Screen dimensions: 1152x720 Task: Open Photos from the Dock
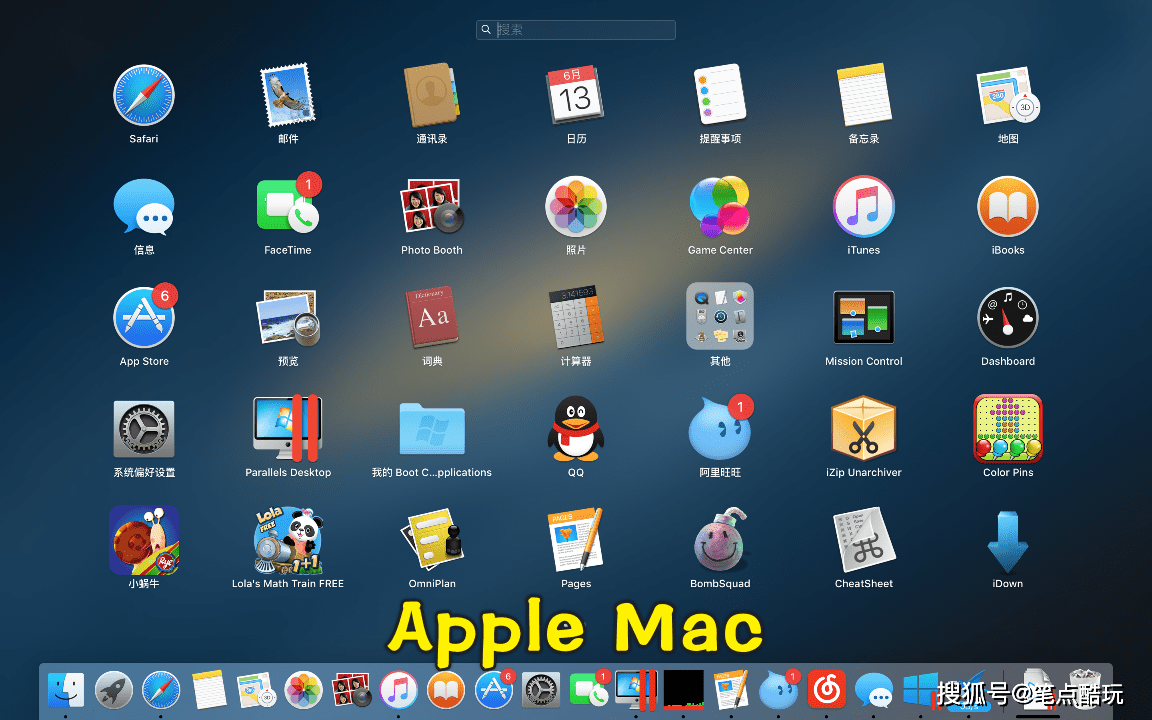click(x=303, y=691)
